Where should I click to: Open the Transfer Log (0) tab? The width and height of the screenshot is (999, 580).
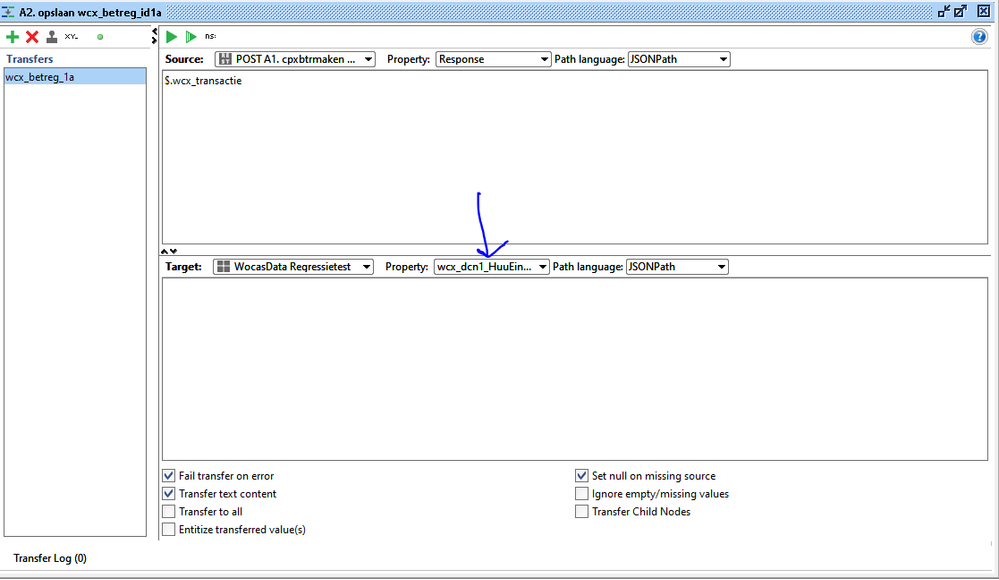point(50,558)
